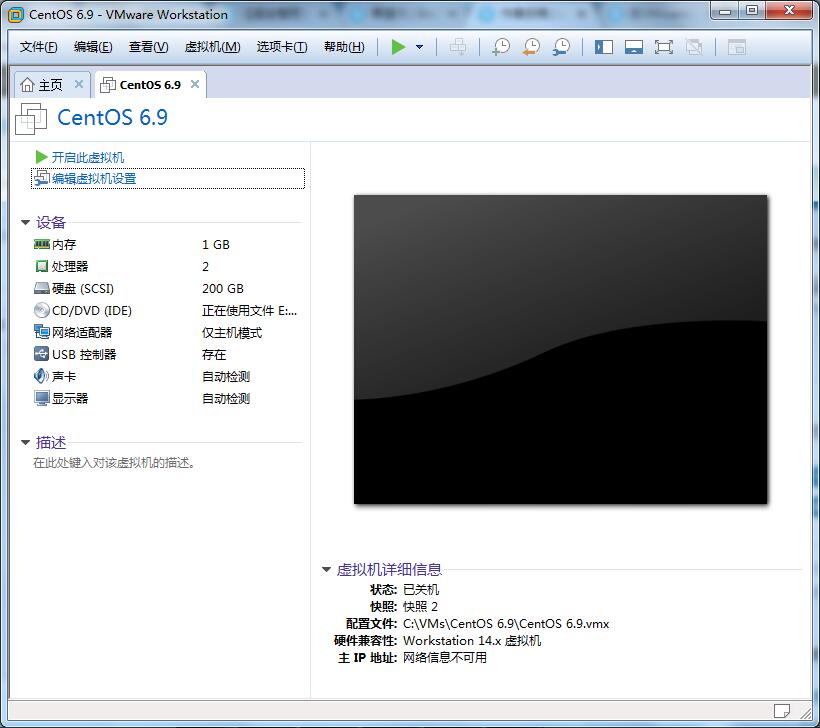Select the 网络适配器 device row
Image resolution: width=820 pixels, height=728 pixels.
click(167, 333)
